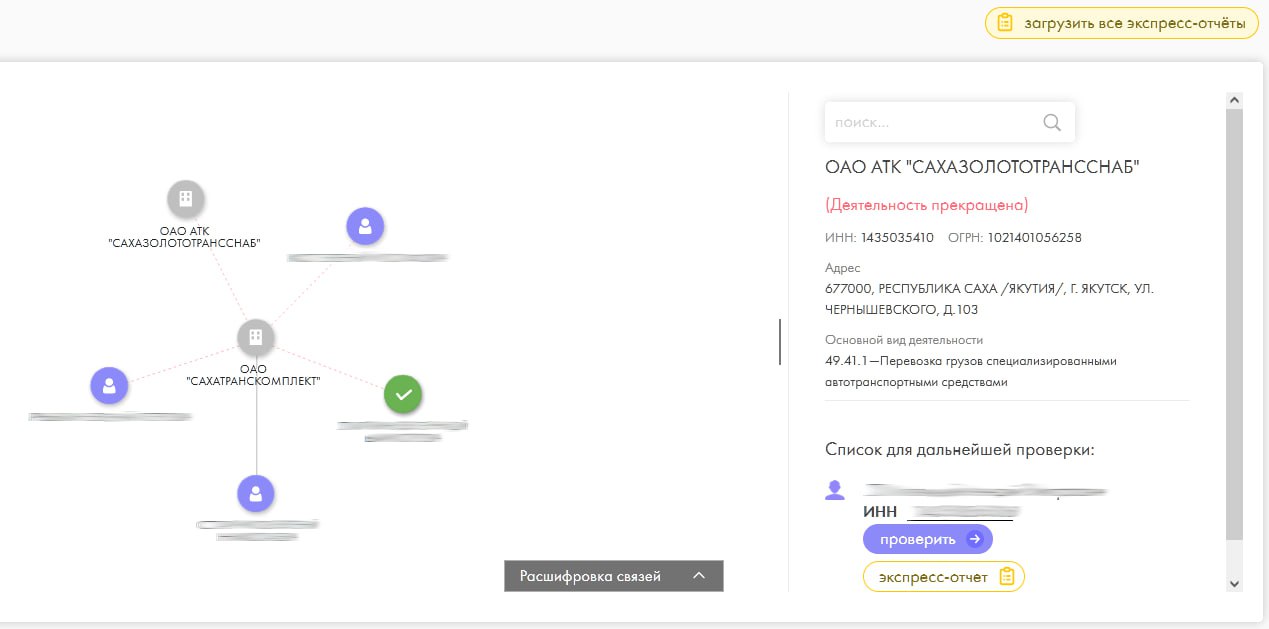The image size is (1269, 629).
Task: Click the ИНН value 1435035410
Action: point(897,238)
